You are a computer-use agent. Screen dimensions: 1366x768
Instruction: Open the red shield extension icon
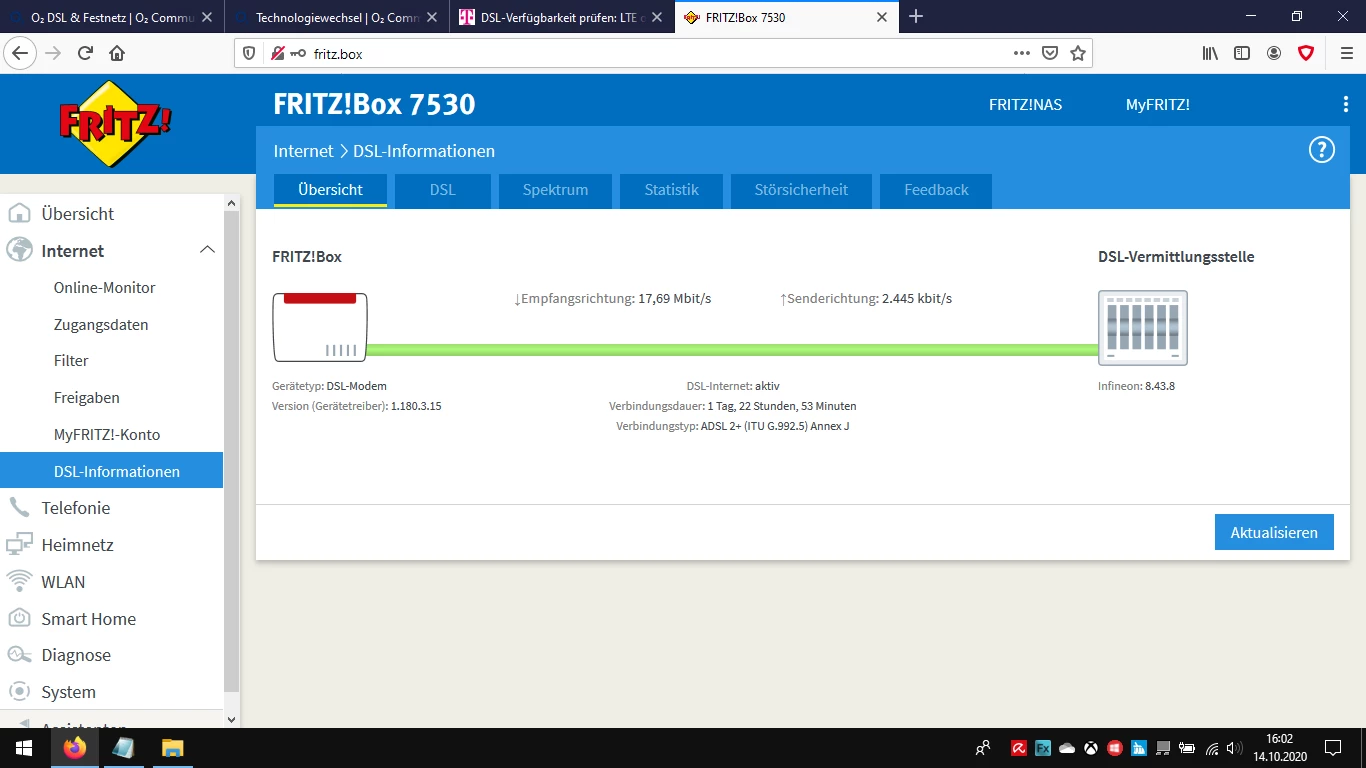pos(1306,53)
